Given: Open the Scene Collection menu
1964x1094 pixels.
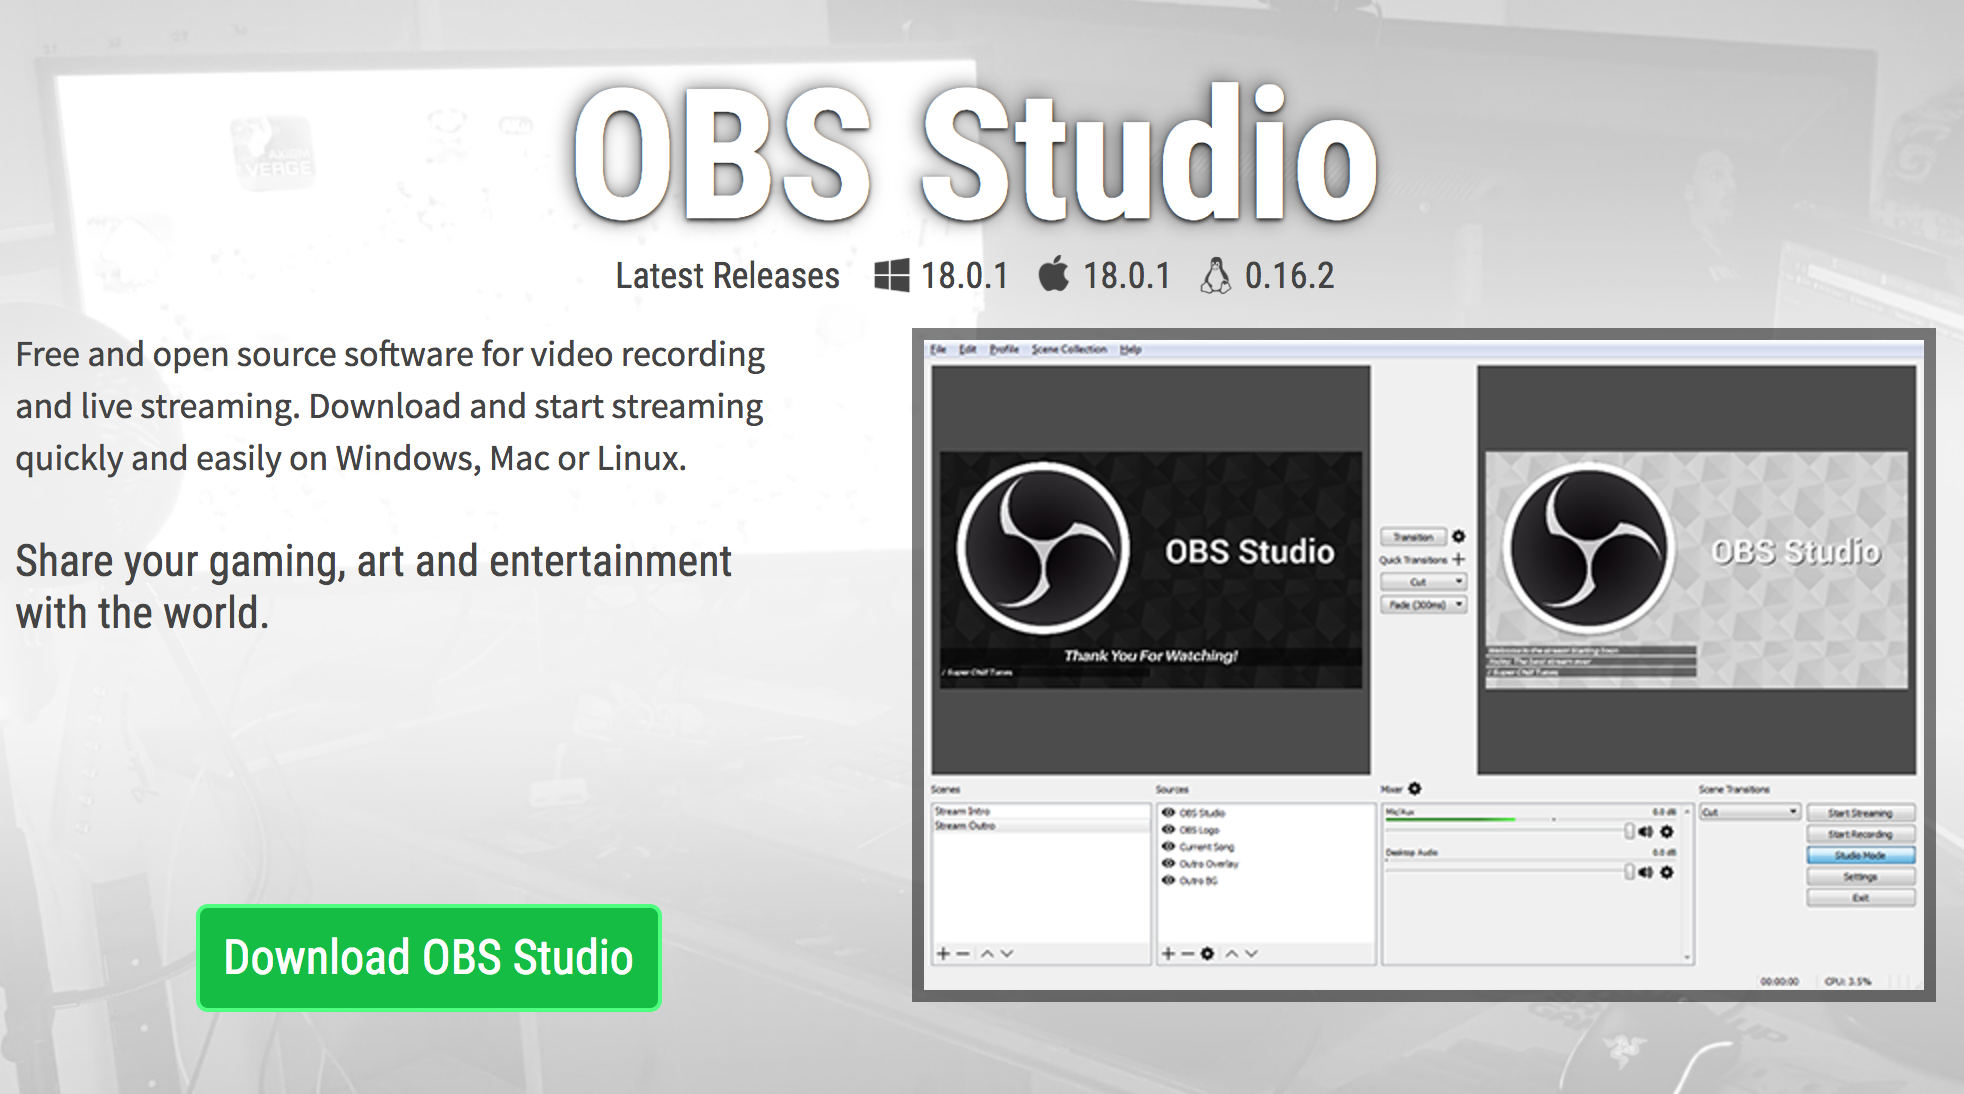Looking at the screenshot, I should pyautogui.click(x=1069, y=349).
